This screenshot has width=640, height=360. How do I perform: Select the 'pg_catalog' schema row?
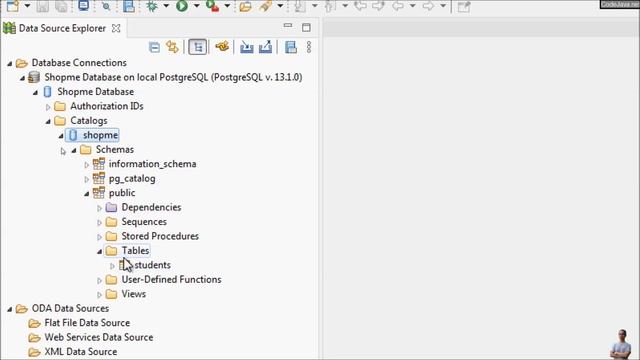[132, 179]
